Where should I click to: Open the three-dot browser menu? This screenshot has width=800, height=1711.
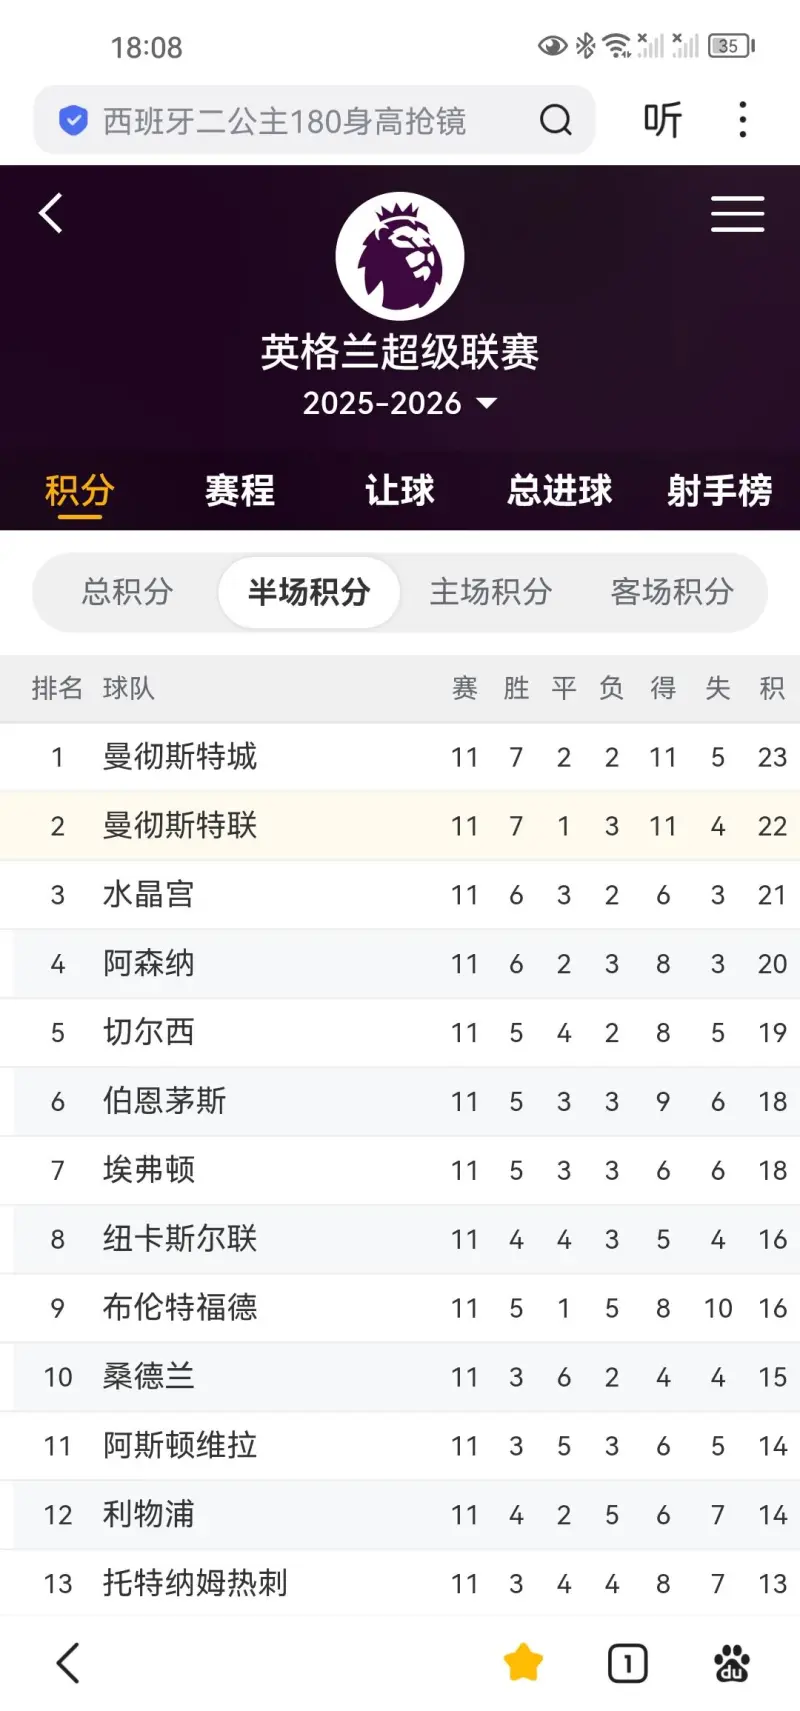742,120
